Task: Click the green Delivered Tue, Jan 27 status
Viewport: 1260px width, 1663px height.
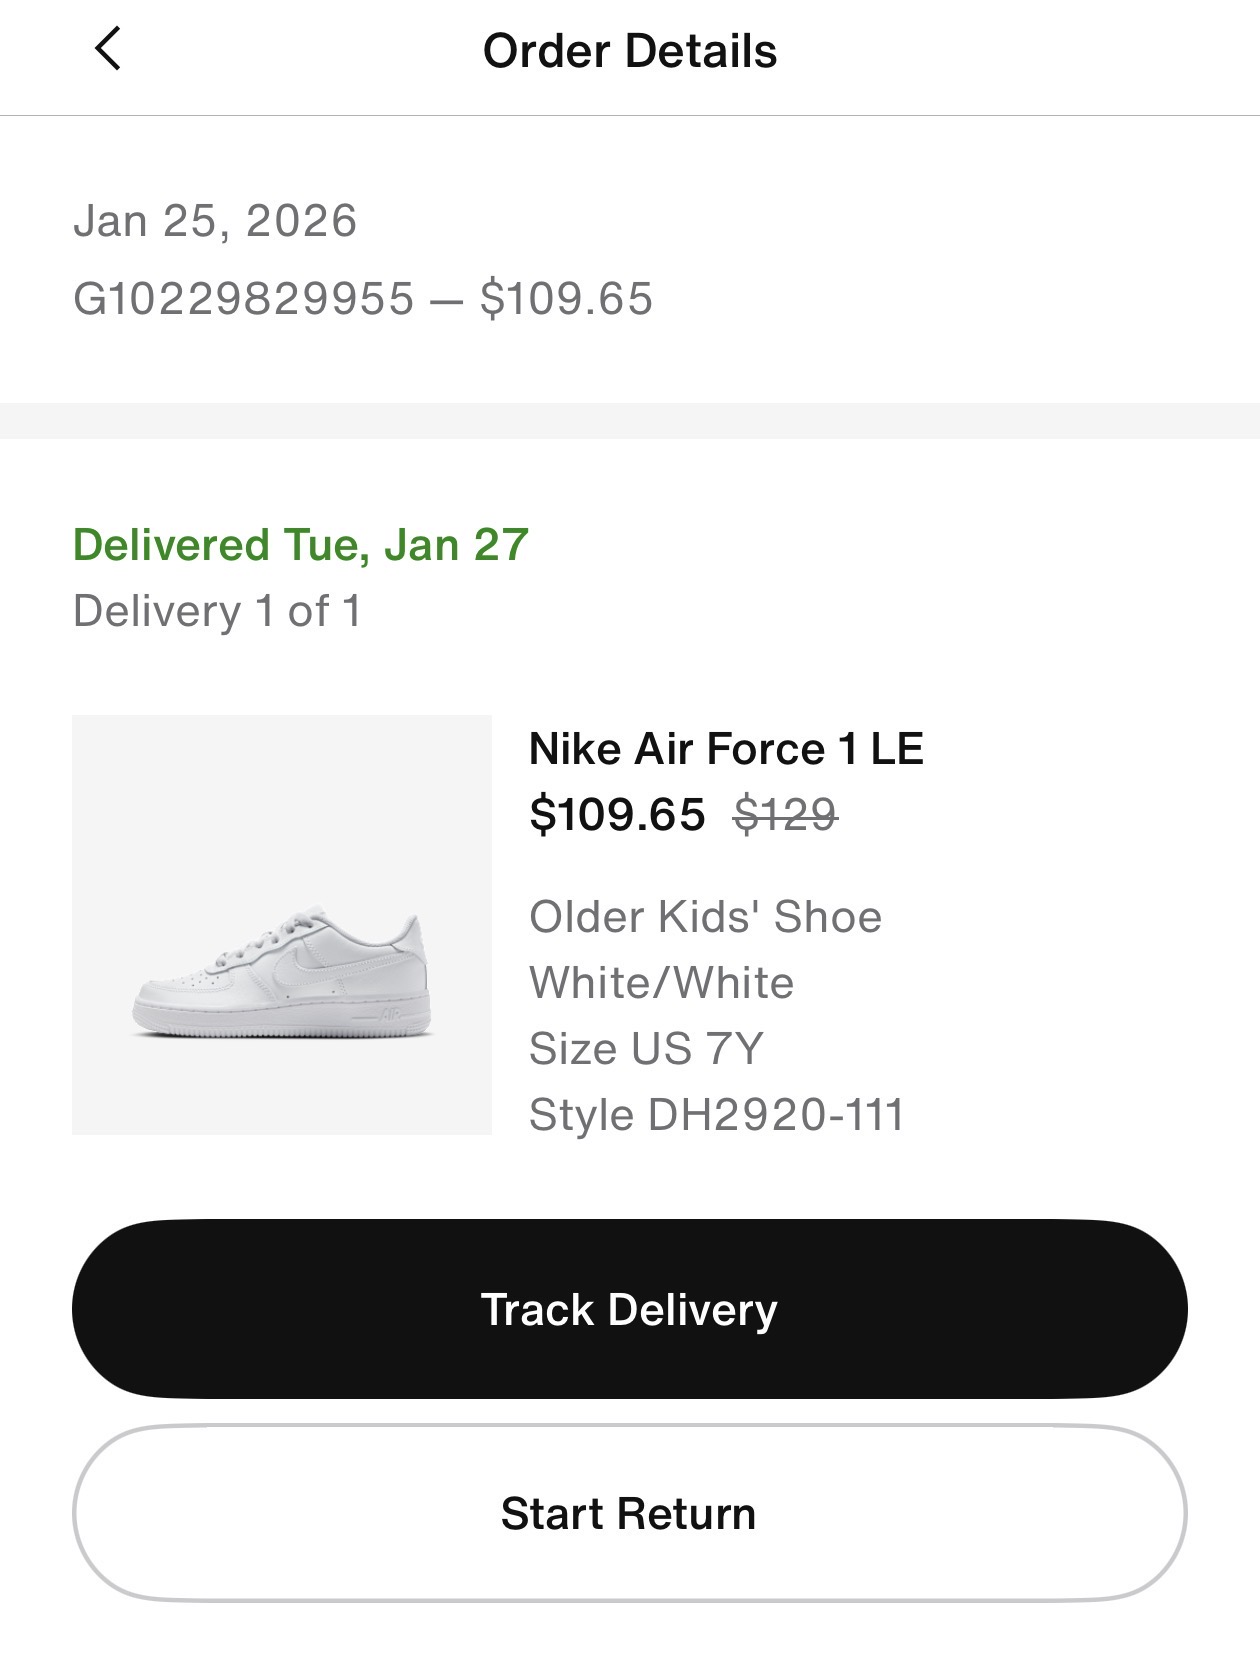Action: [x=301, y=546]
